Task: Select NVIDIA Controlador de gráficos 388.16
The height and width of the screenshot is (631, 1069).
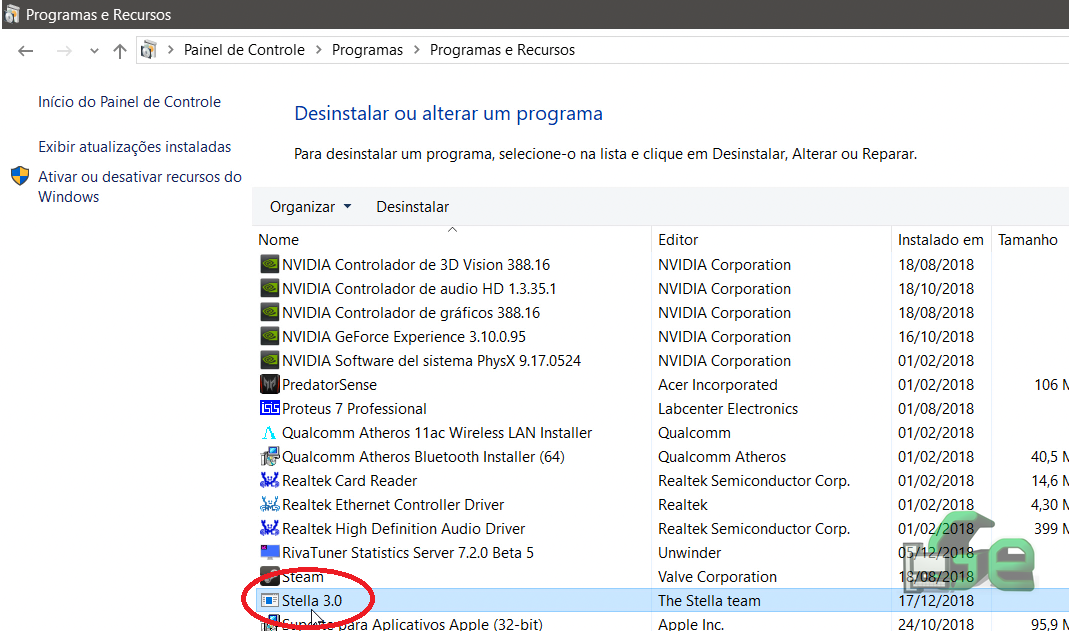Action: [x=411, y=312]
